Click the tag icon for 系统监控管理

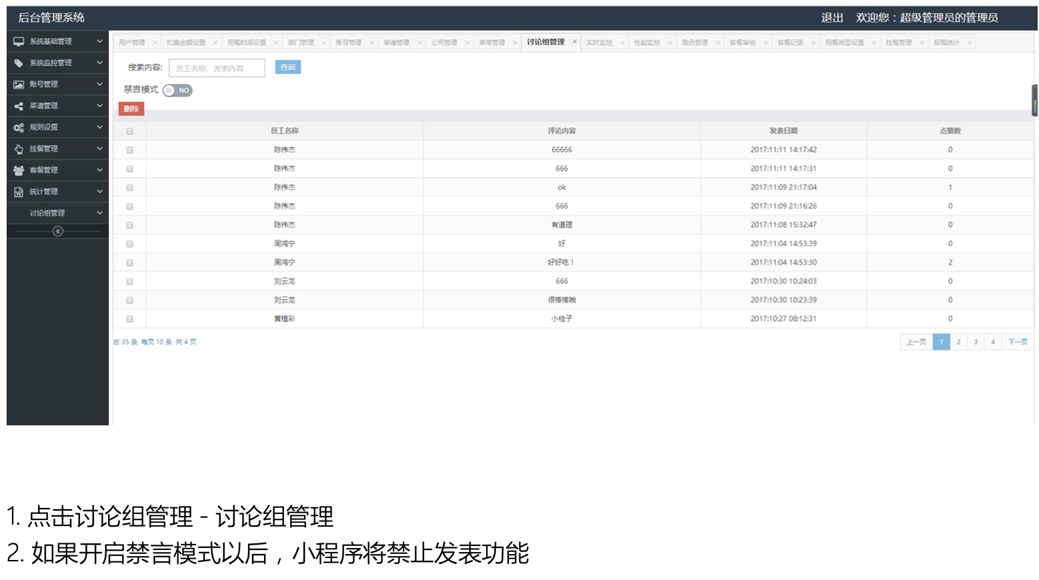point(19,63)
